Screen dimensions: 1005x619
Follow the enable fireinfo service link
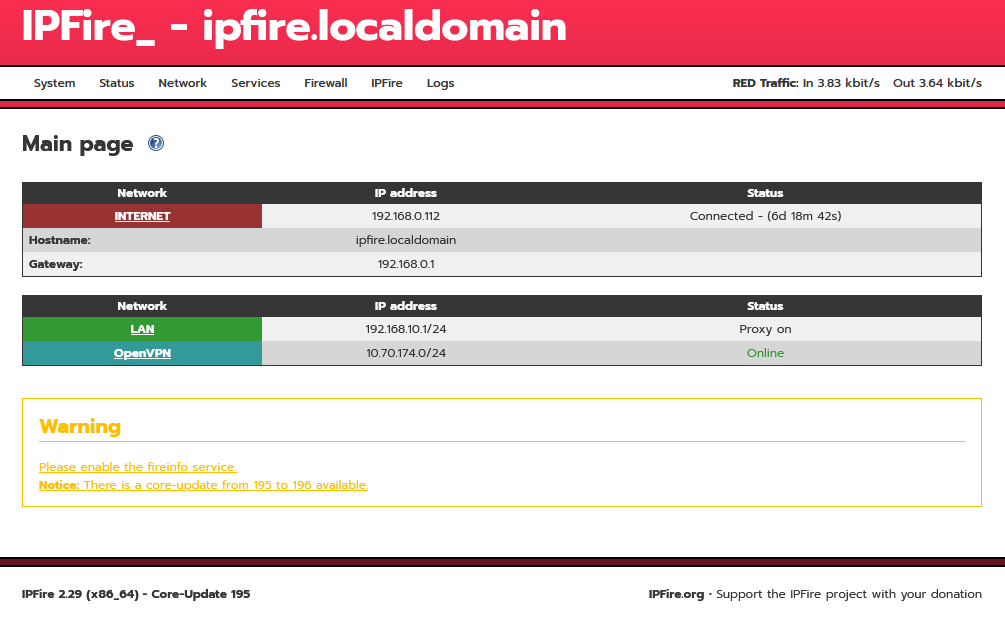[x=138, y=467]
